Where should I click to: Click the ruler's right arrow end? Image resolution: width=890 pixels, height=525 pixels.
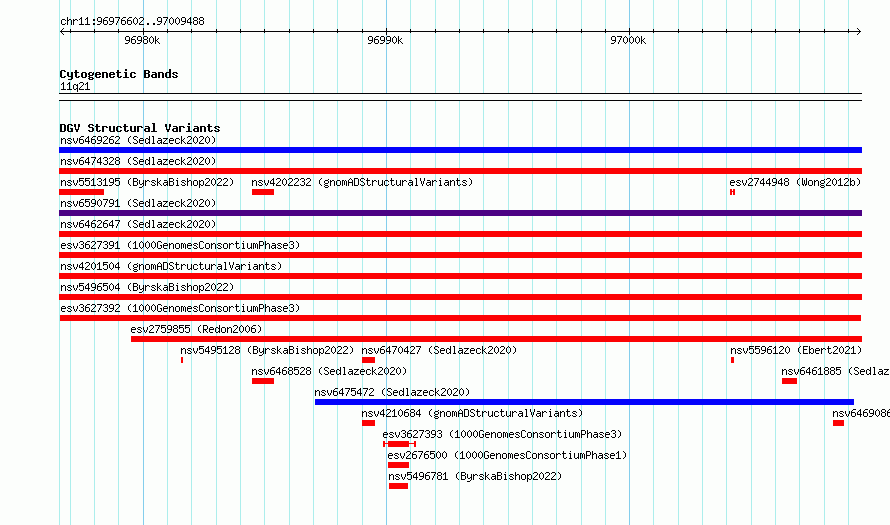(859, 31)
